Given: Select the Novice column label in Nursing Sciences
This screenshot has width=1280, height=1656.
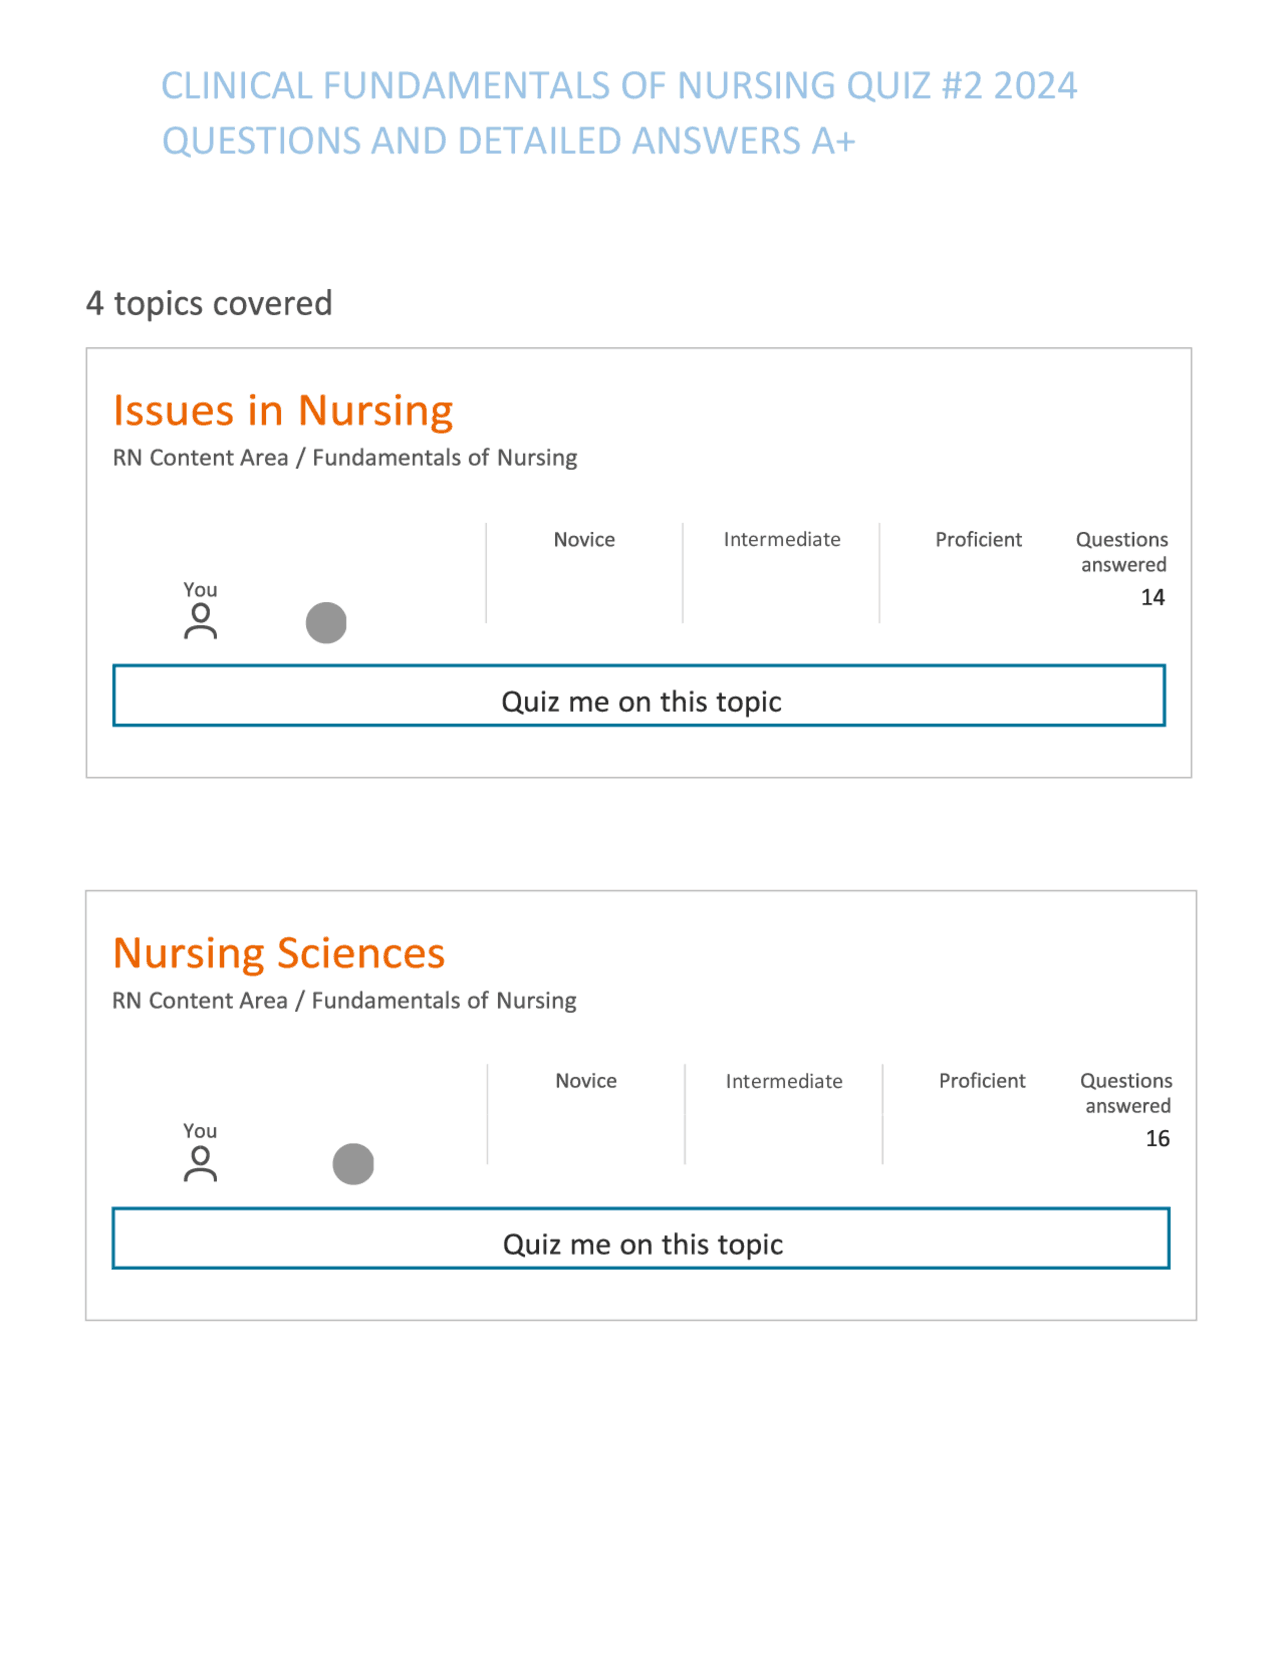Looking at the screenshot, I should (586, 1081).
